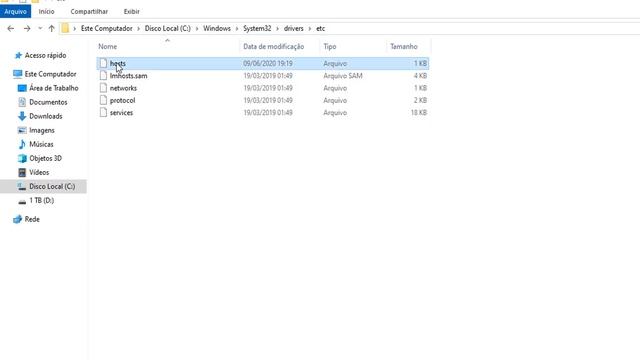640x360 pixels.
Task: Open the recent locations dropdown arrow
Action: coord(40,28)
